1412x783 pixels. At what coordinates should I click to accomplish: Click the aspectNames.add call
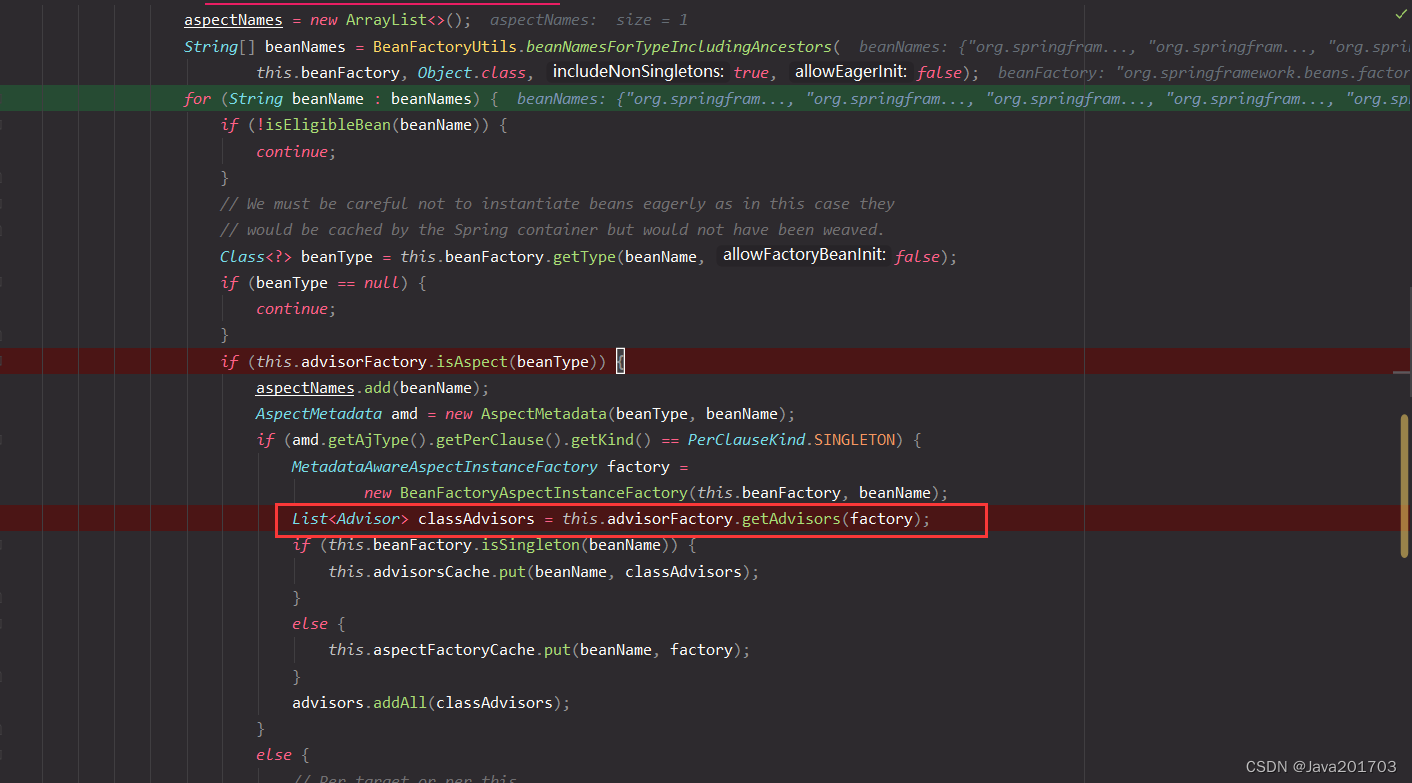click(372, 388)
